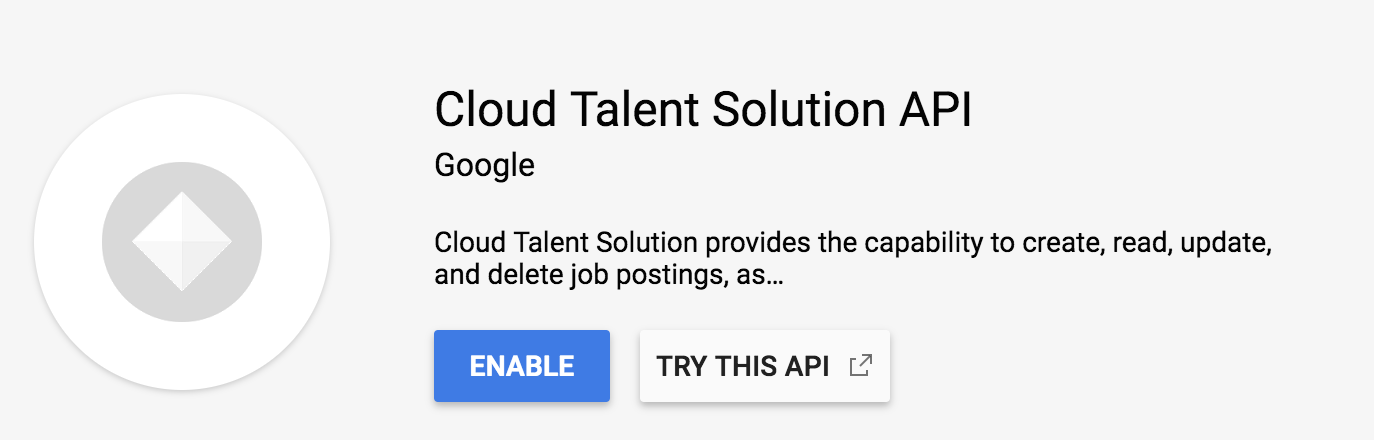The width and height of the screenshot is (1374, 440).
Task: Click the left facet of the diamond logo
Action: point(156,241)
